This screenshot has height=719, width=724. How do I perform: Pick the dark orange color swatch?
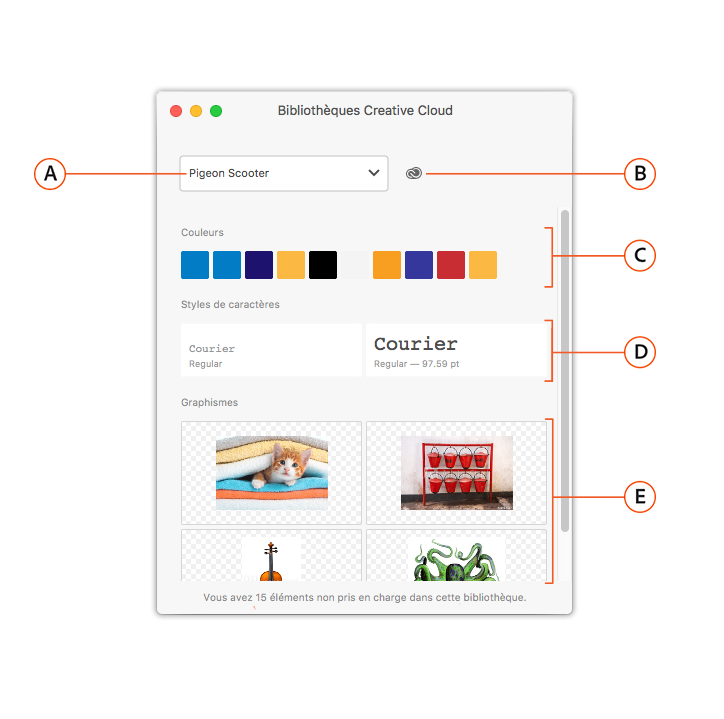(387, 265)
